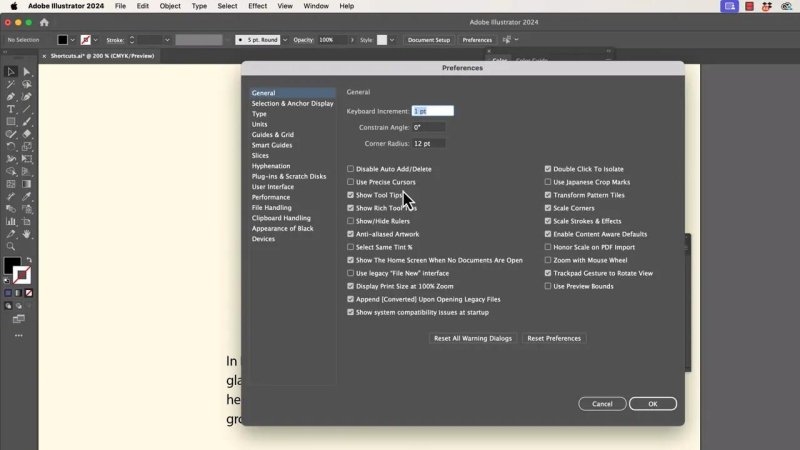Toggle Show/Hide Rulers checkbox
This screenshot has height=450, width=800.
(351, 221)
